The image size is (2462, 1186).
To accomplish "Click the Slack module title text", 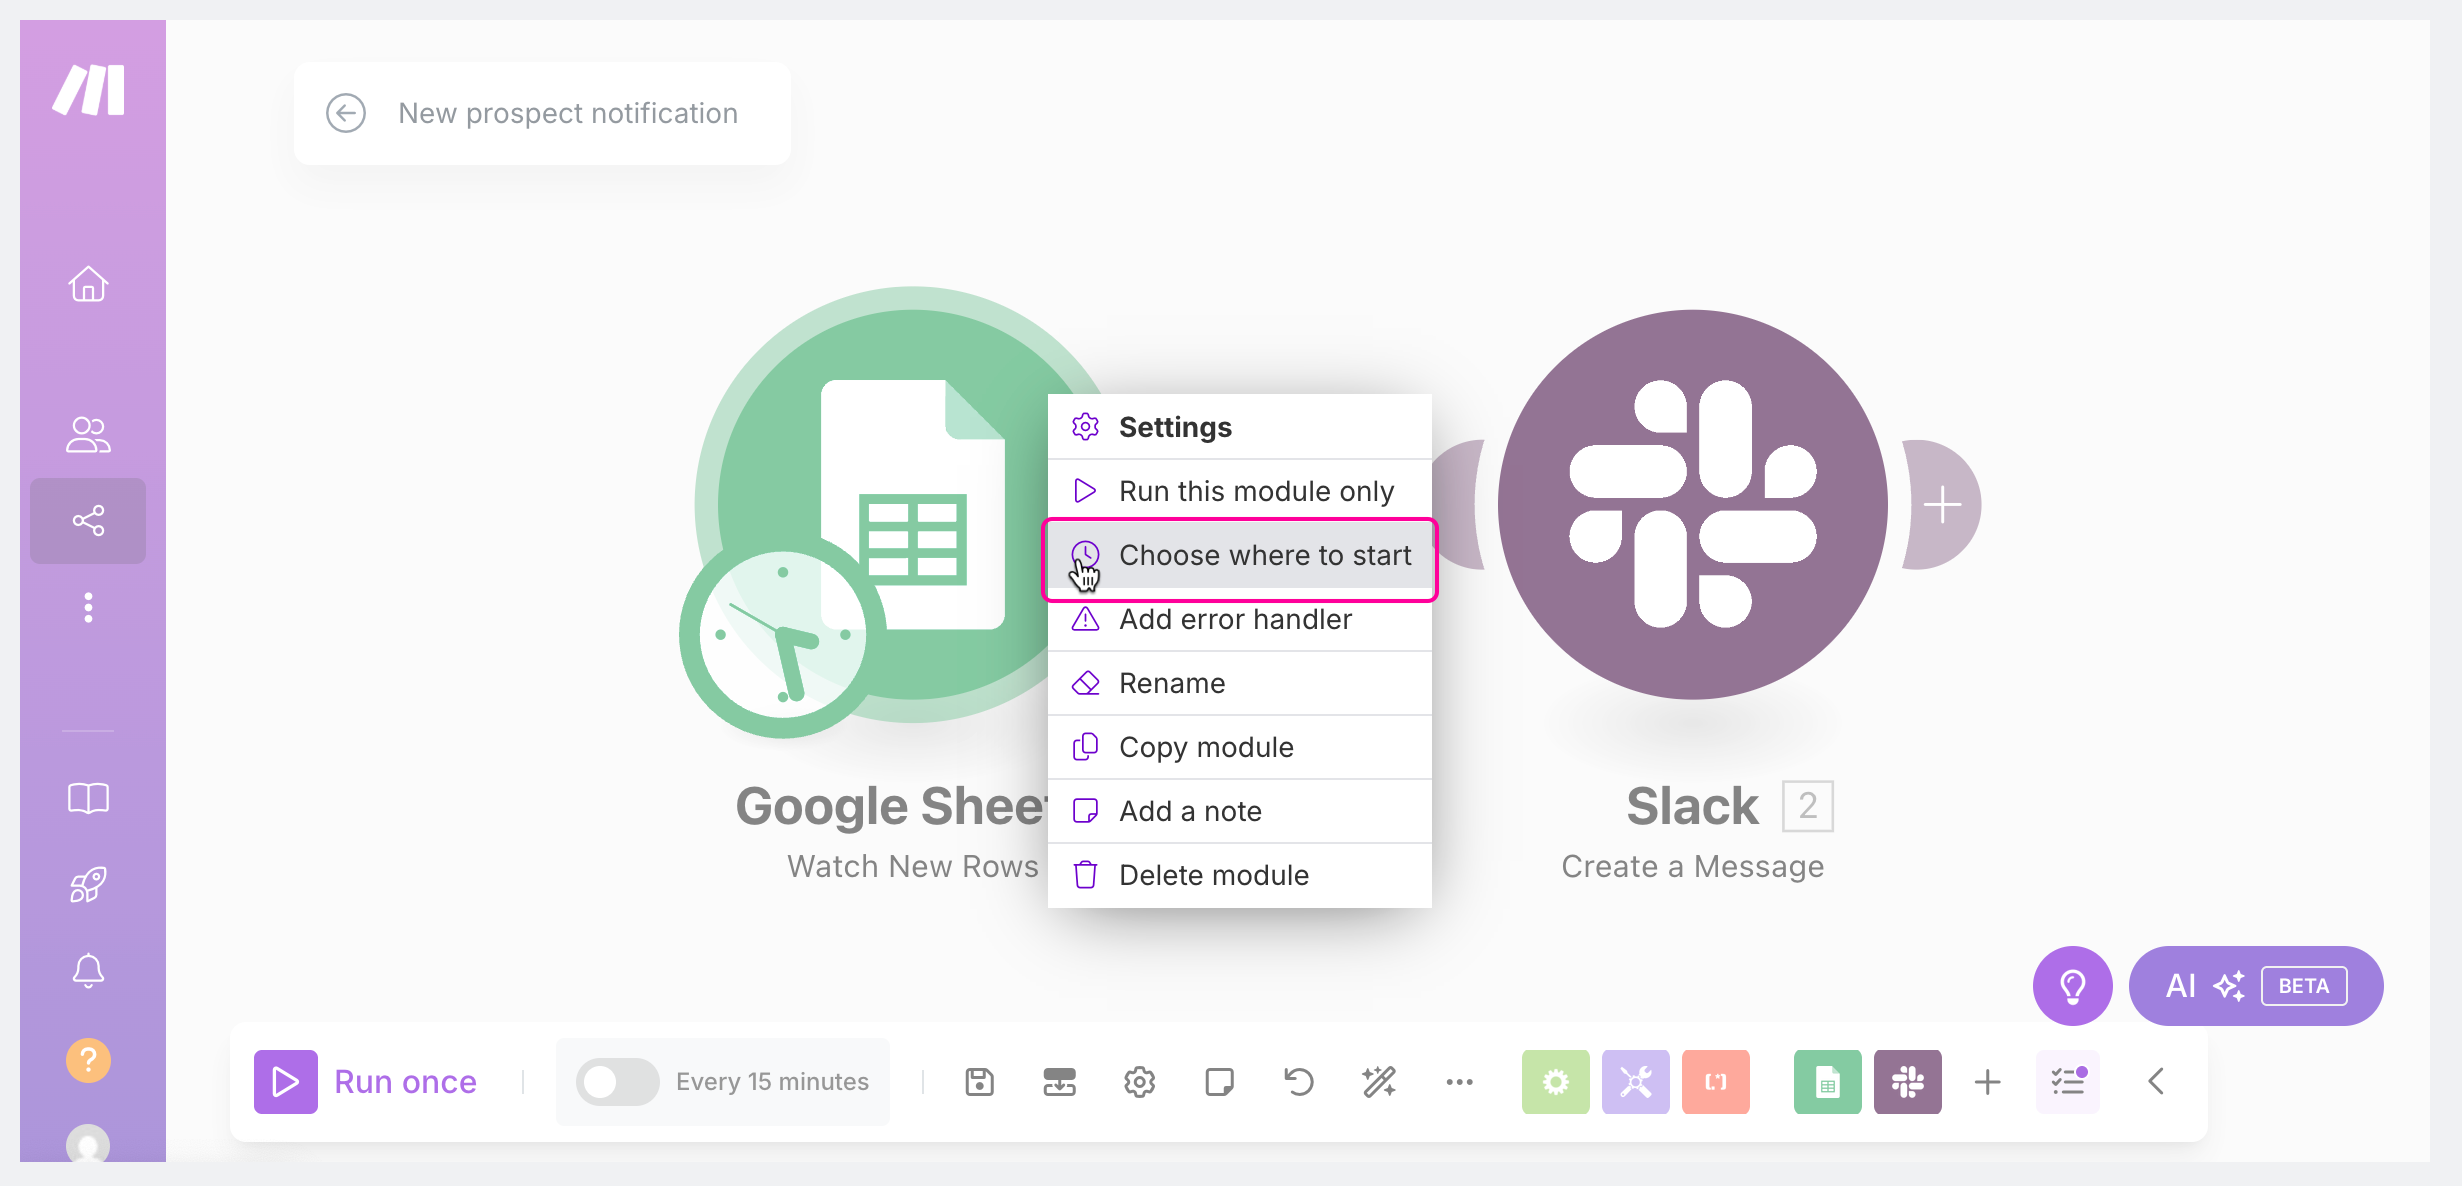I will click(x=1692, y=806).
